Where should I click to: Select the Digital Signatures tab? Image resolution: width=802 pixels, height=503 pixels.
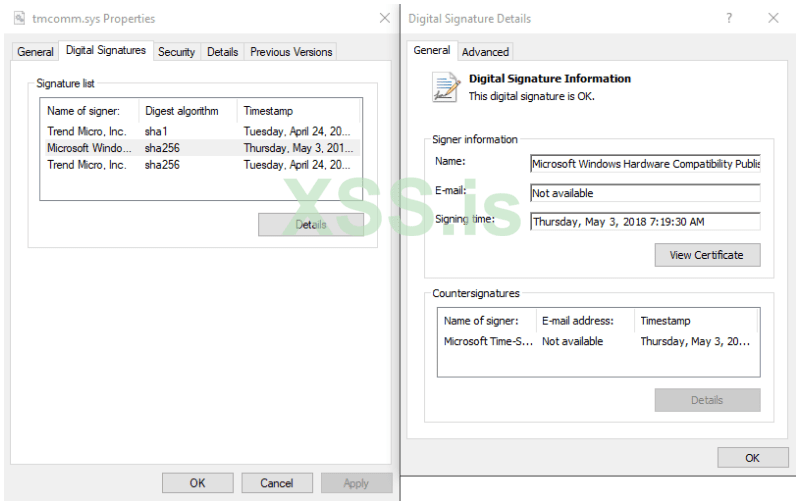[106, 50]
